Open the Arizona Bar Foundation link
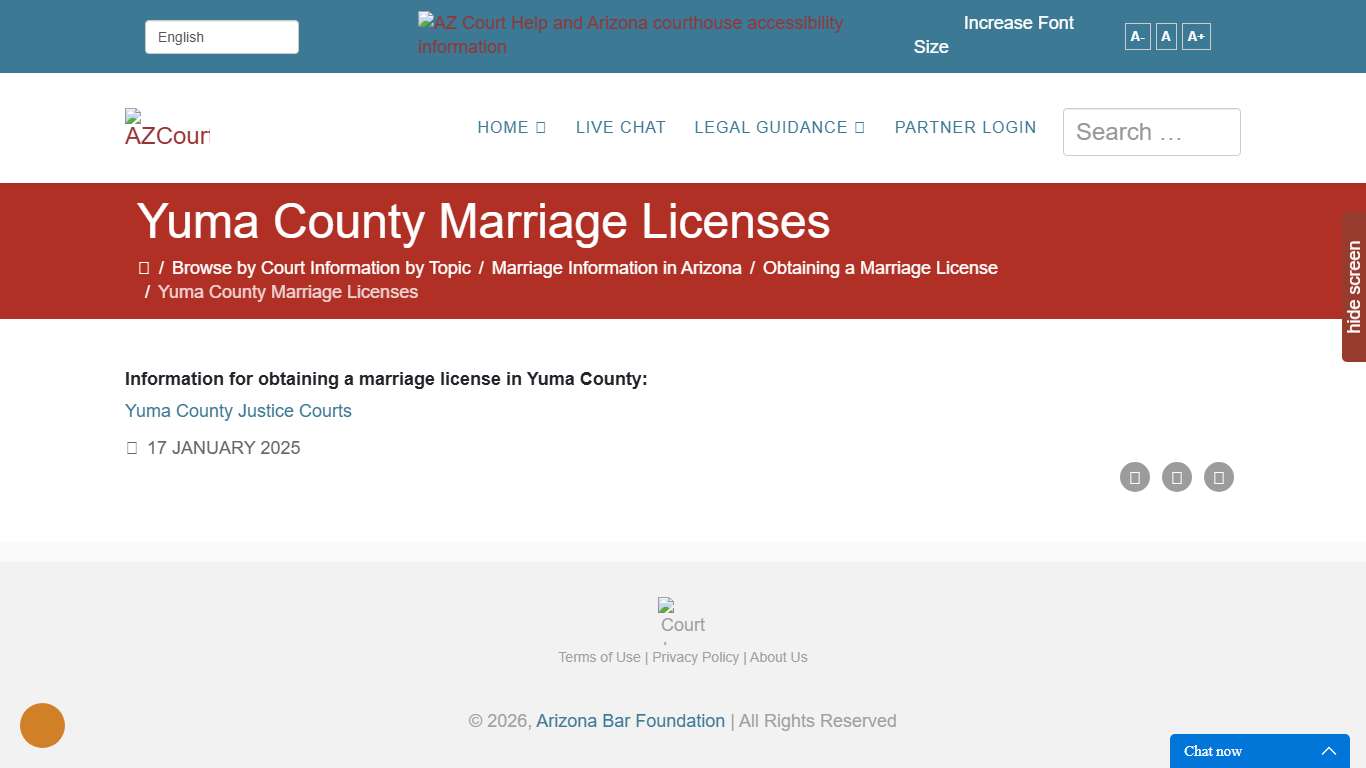This screenshot has width=1366, height=768. pos(630,720)
